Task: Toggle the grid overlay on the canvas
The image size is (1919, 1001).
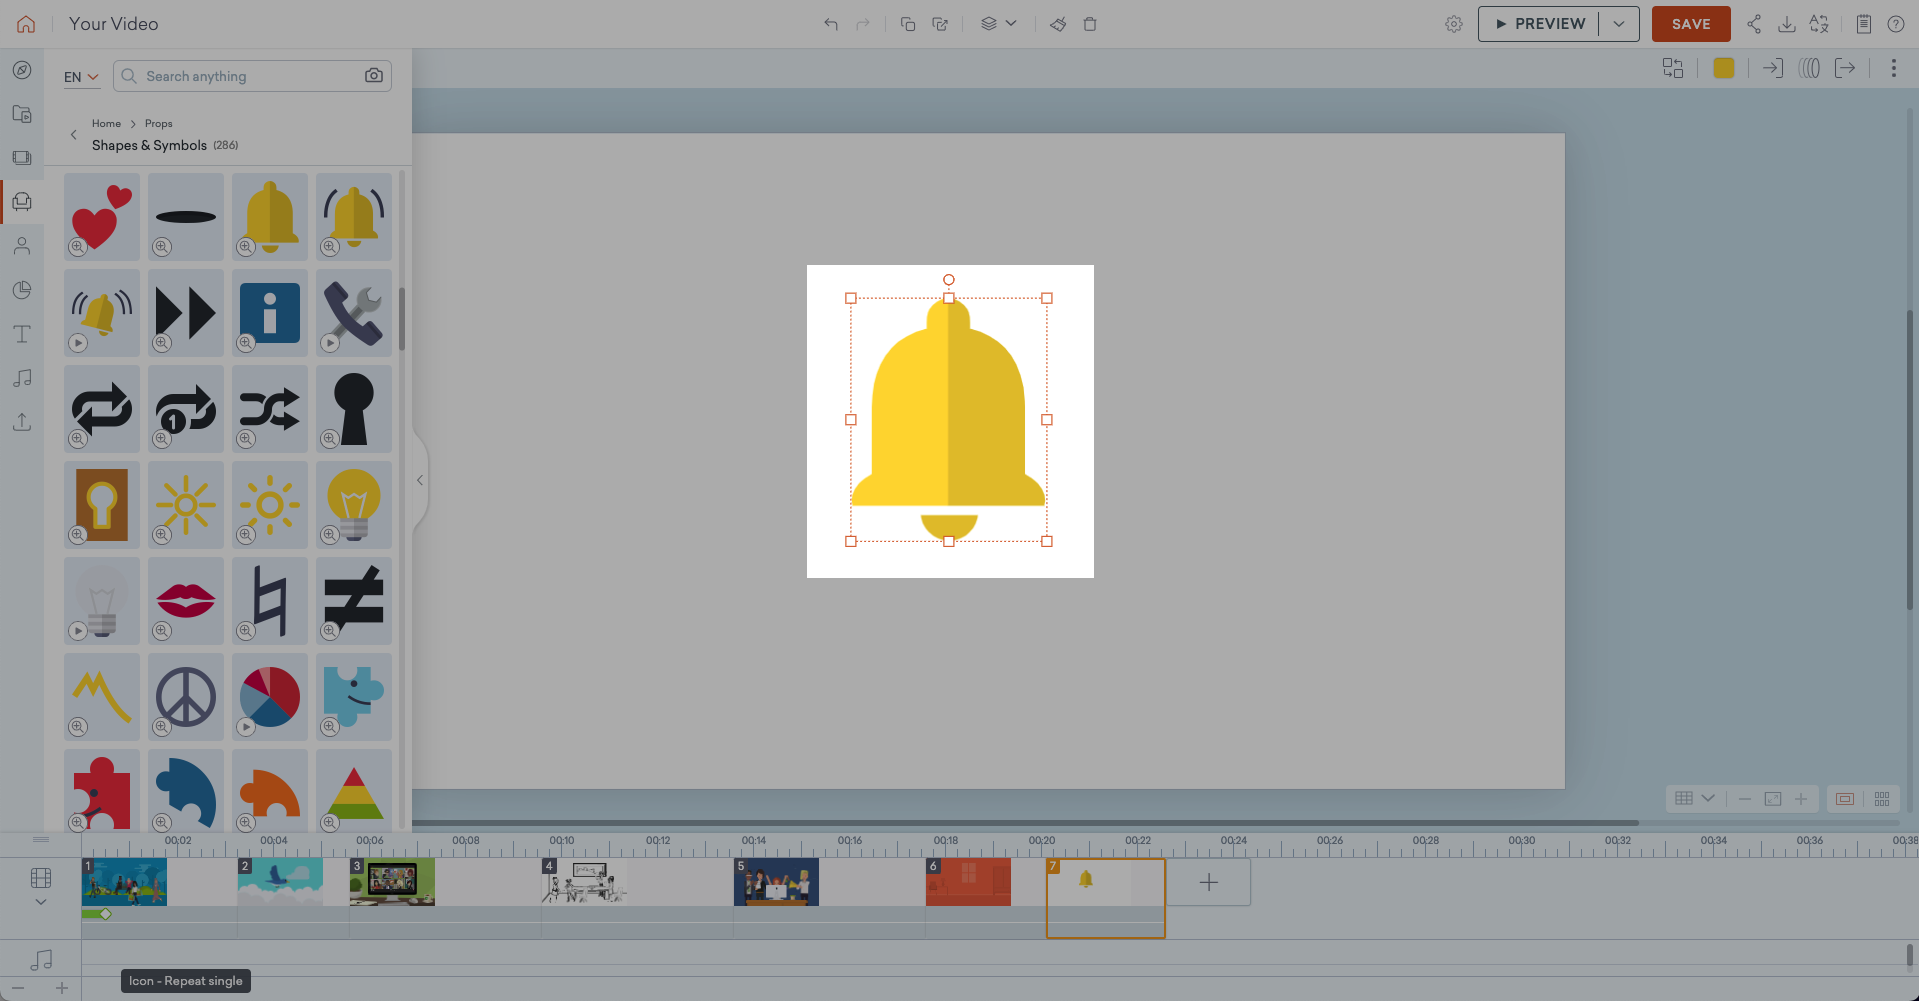Action: tap(1683, 799)
